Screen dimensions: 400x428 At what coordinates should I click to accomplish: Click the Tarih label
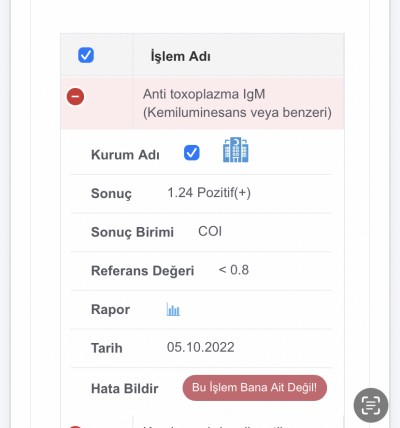107,348
